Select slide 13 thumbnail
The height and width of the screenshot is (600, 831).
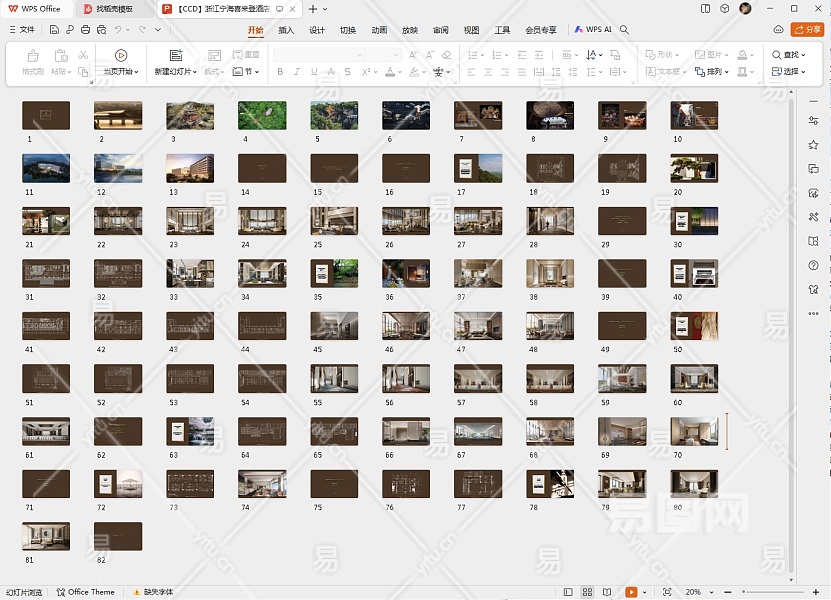(190, 168)
